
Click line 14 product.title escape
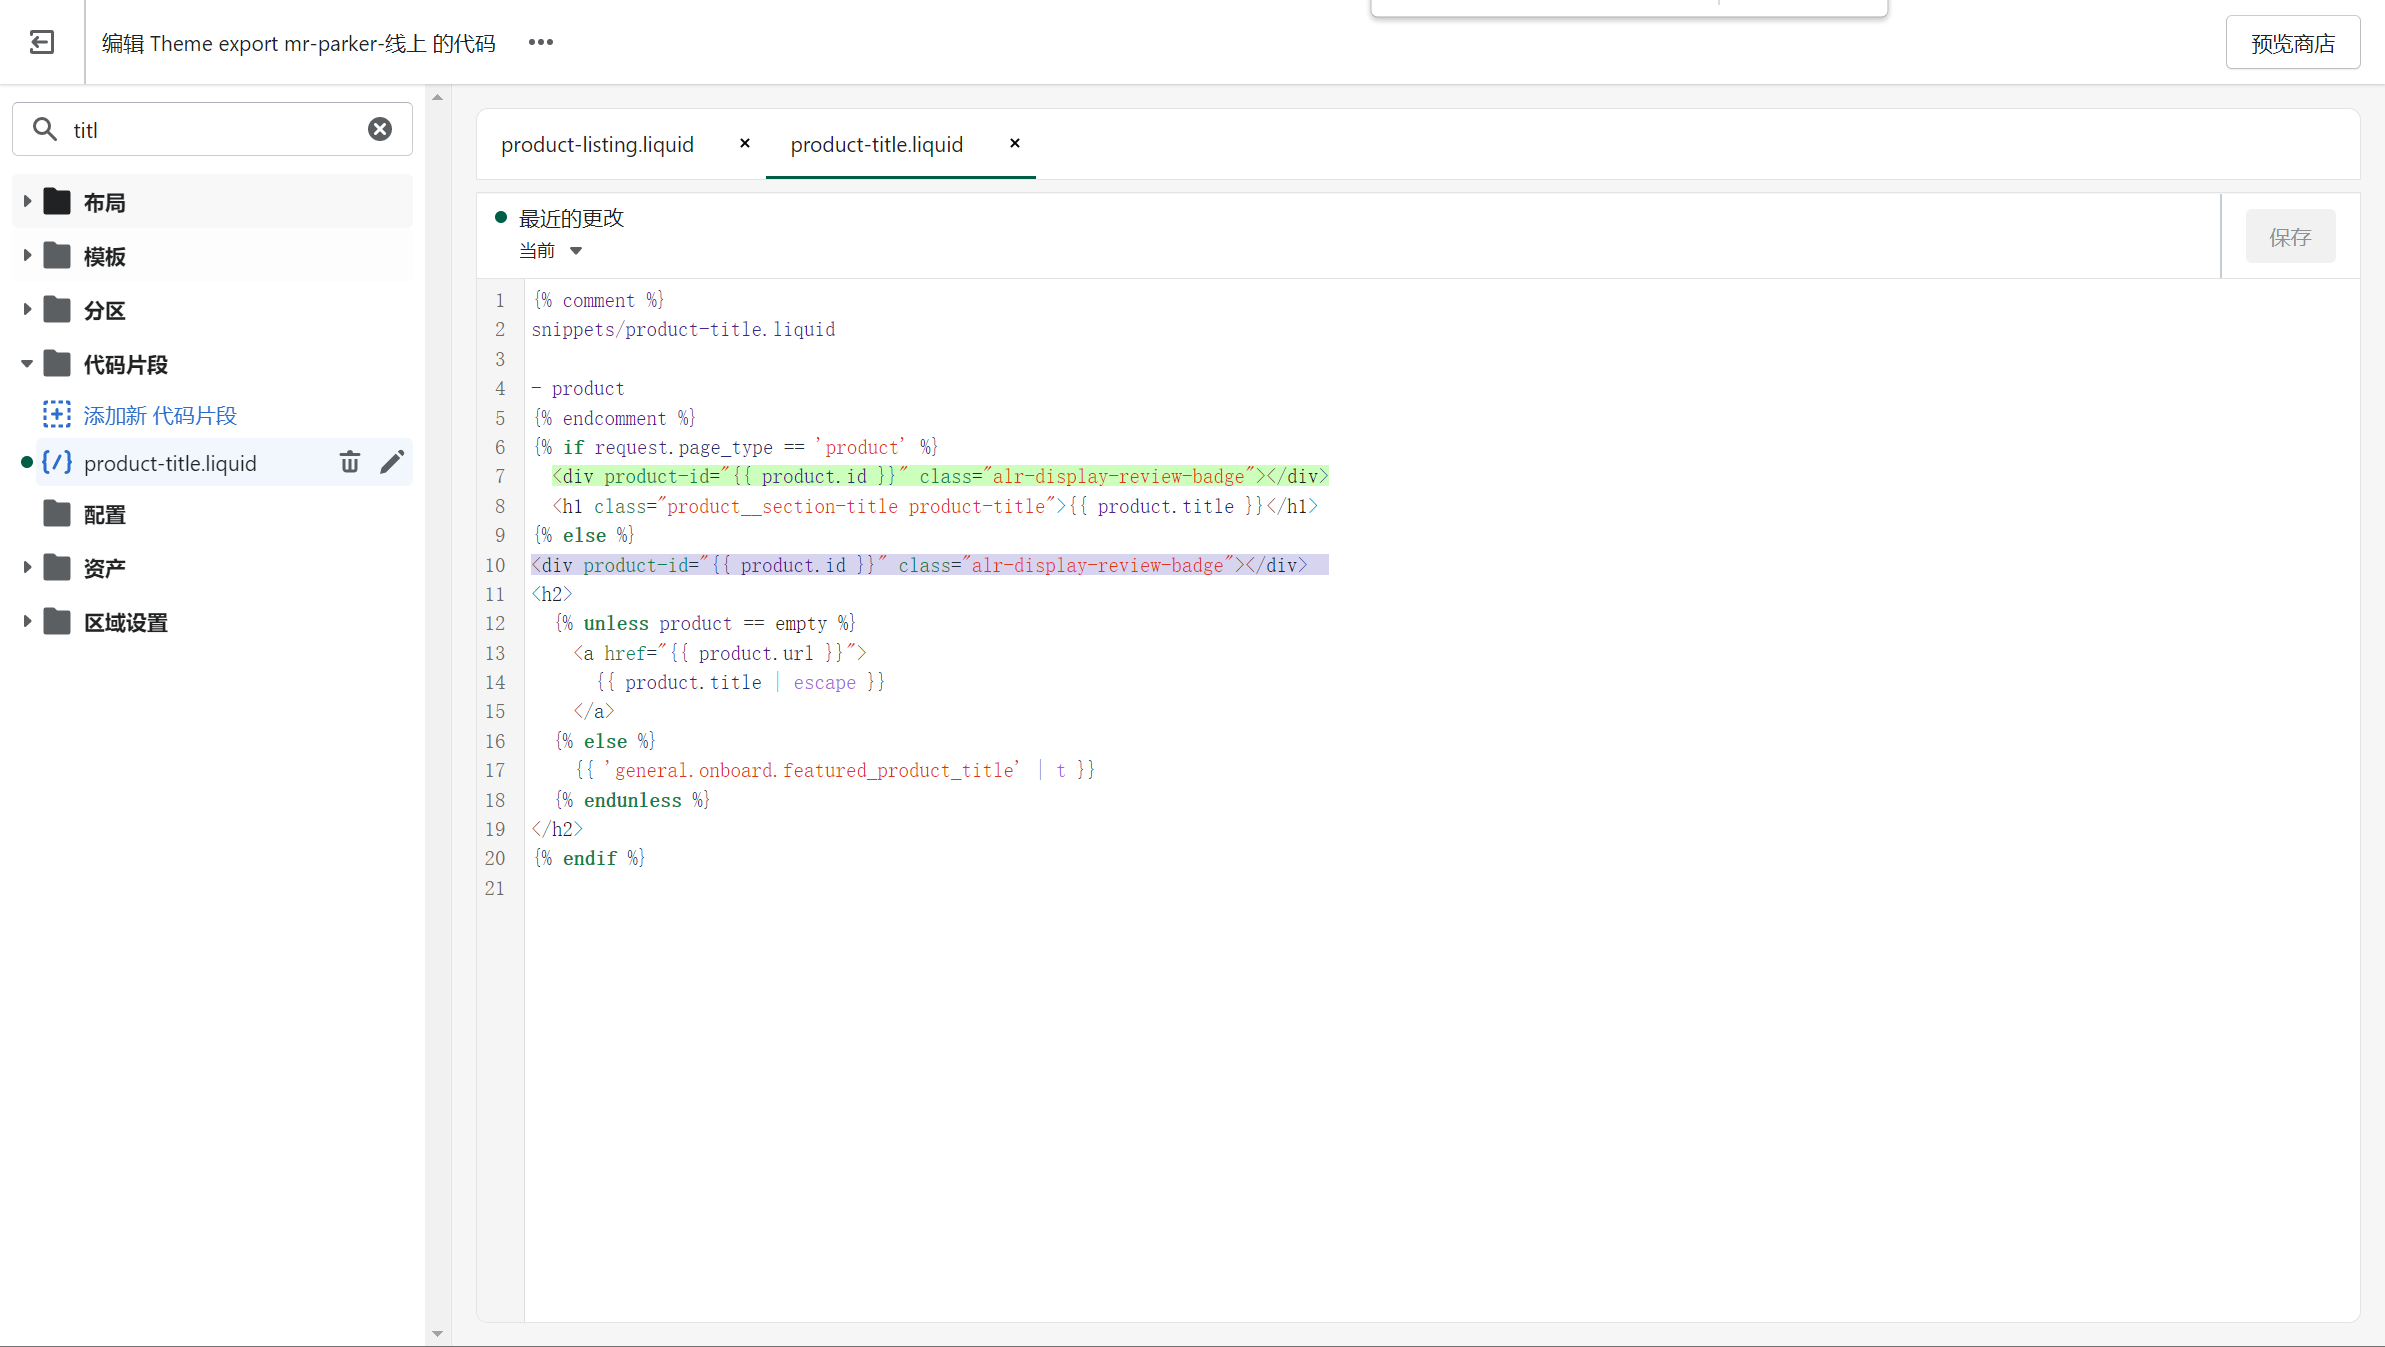coord(740,682)
